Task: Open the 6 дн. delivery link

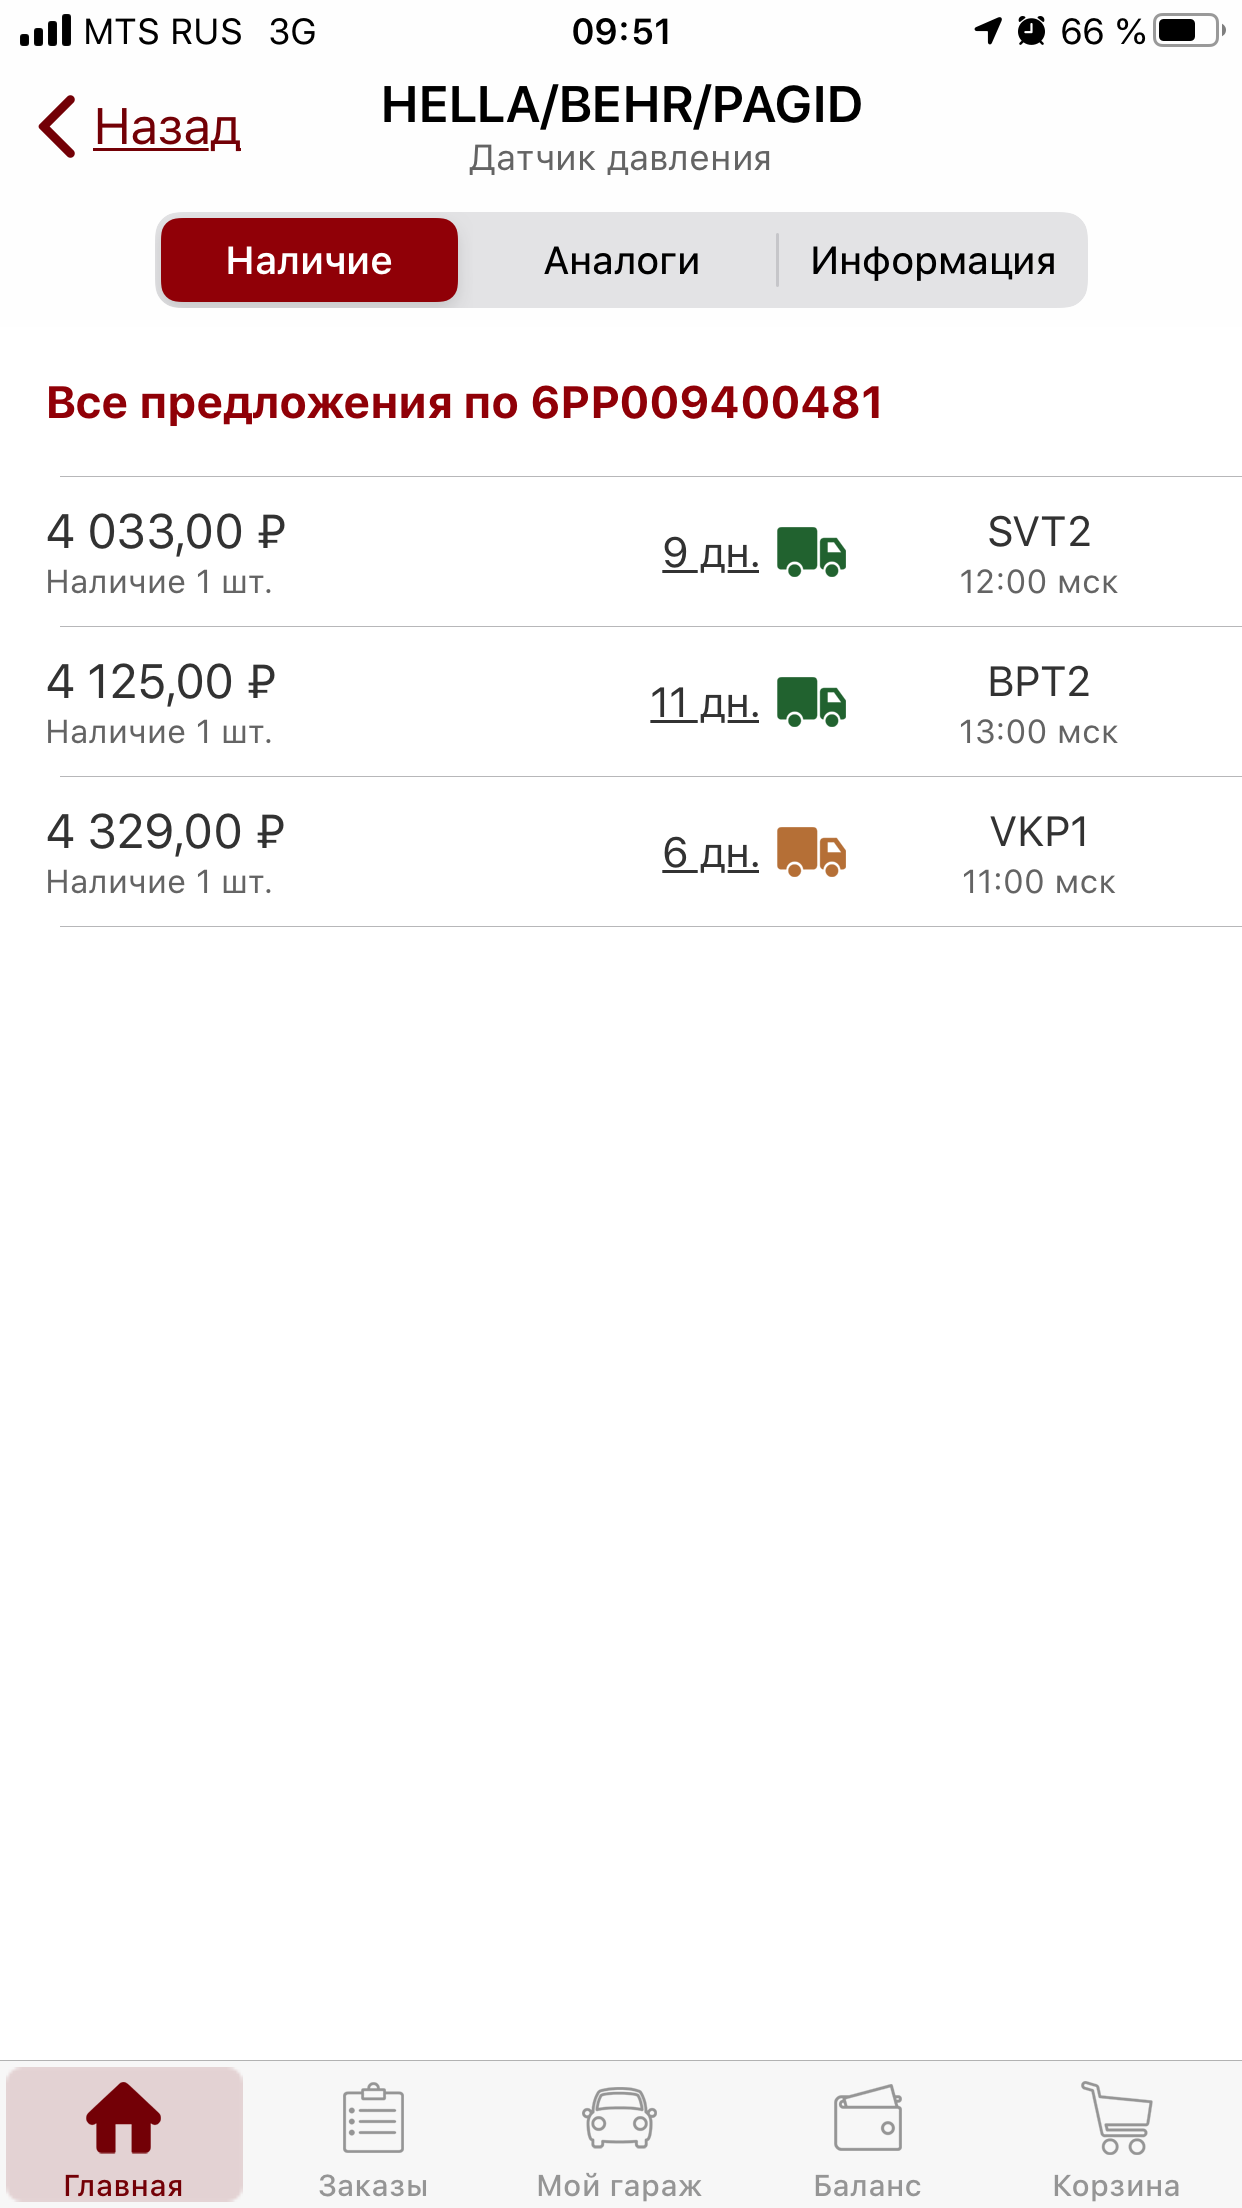Action: tap(710, 852)
